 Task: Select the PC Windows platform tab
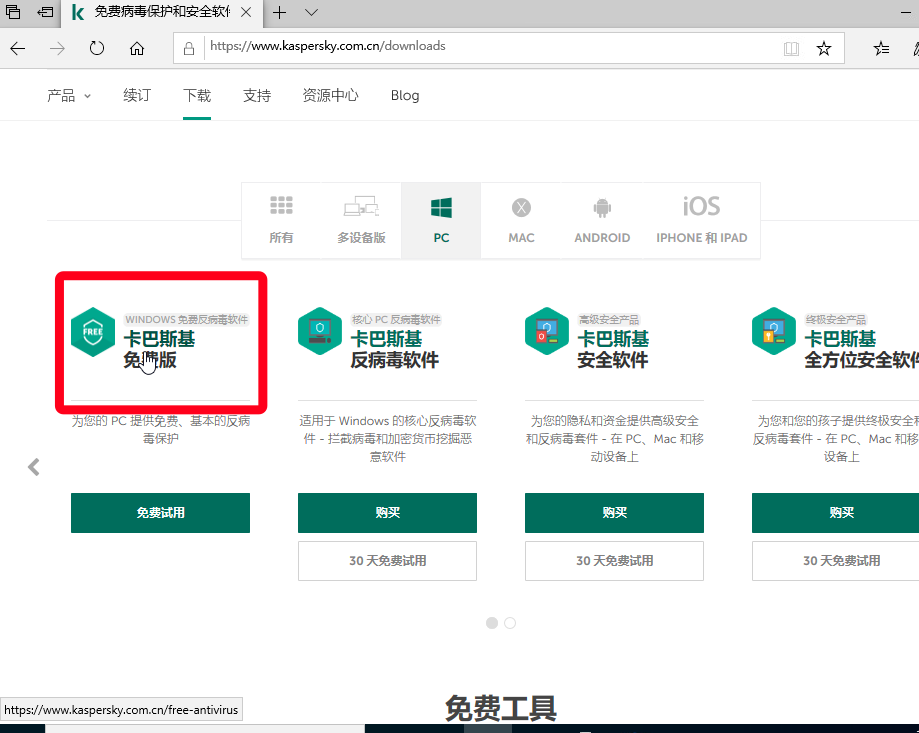(x=441, y=220)
